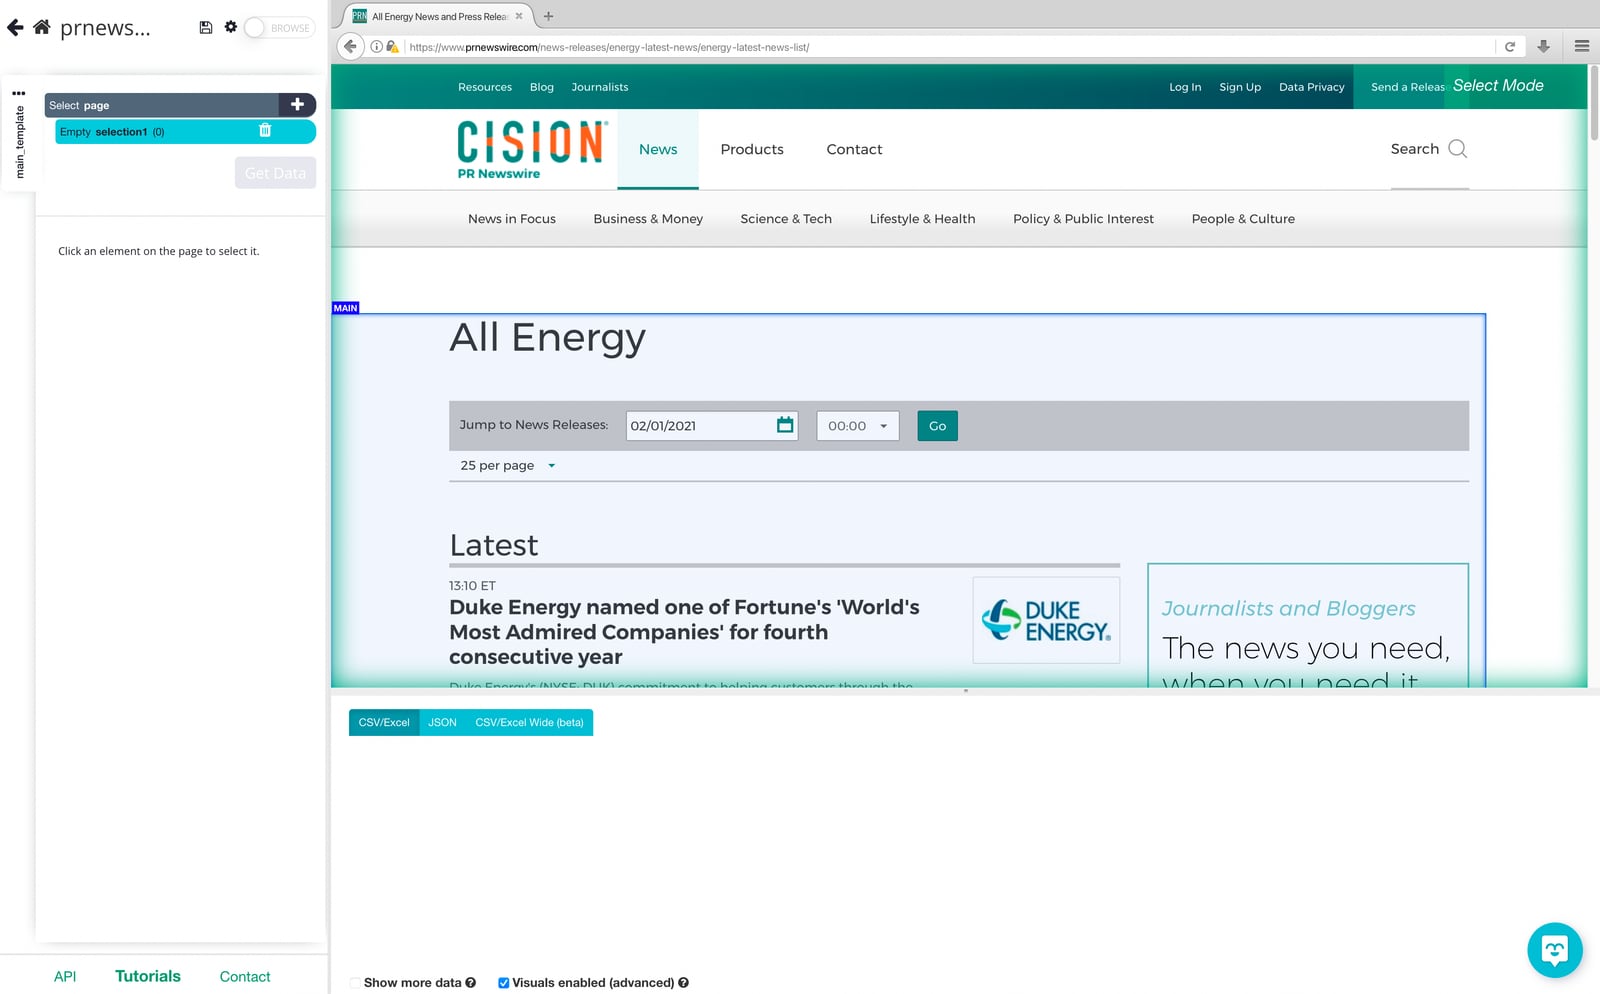Switch to the CSV/Excel tab
The image size is (1600, 994).
tap(384, 723)
